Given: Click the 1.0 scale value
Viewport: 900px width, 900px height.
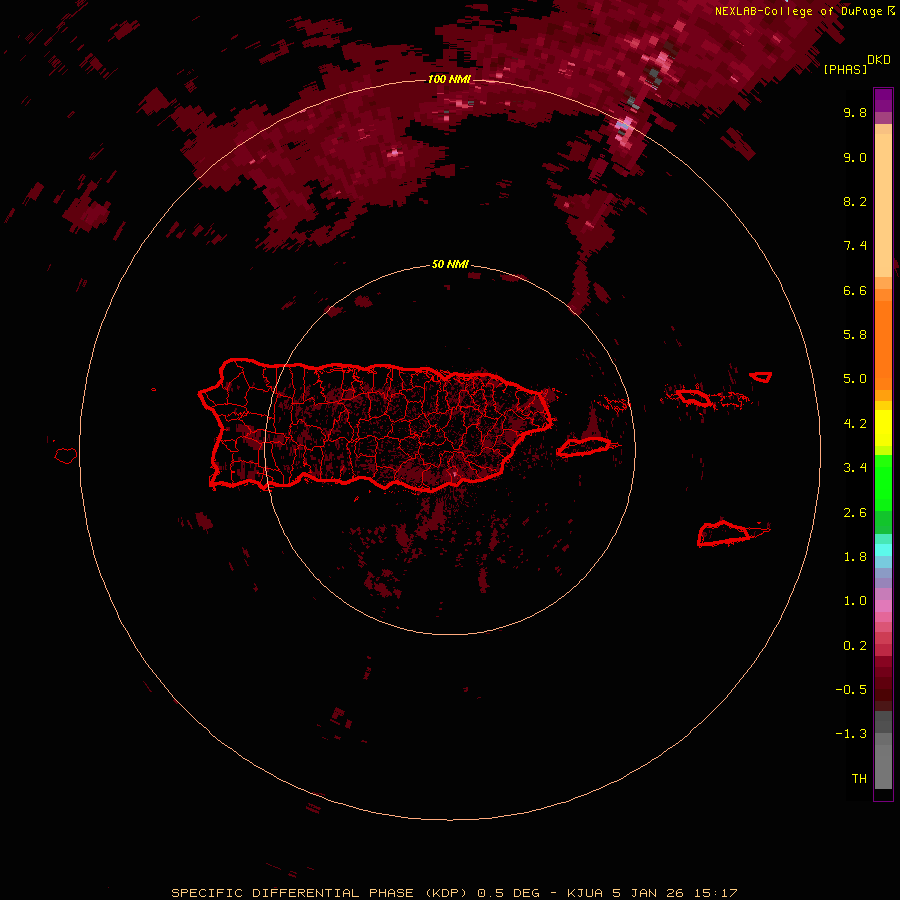Looking at the screenshot, I should click(855, 601).
